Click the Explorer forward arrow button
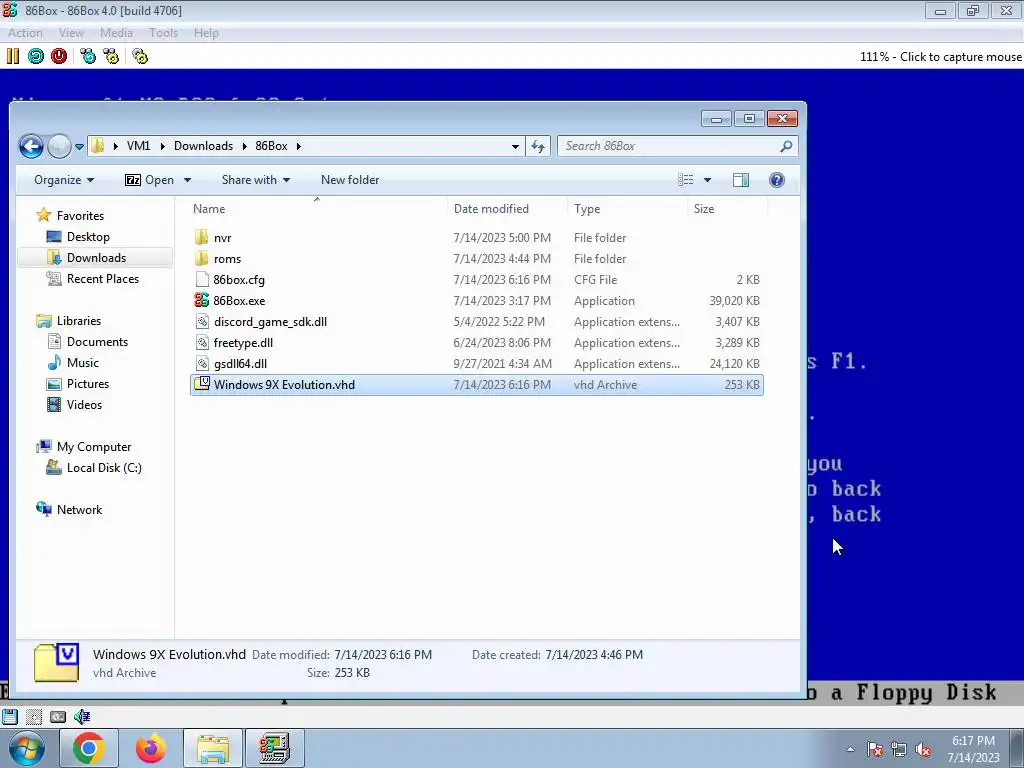Viewport: 1024px width, 768px height. (x=59, y=146)
